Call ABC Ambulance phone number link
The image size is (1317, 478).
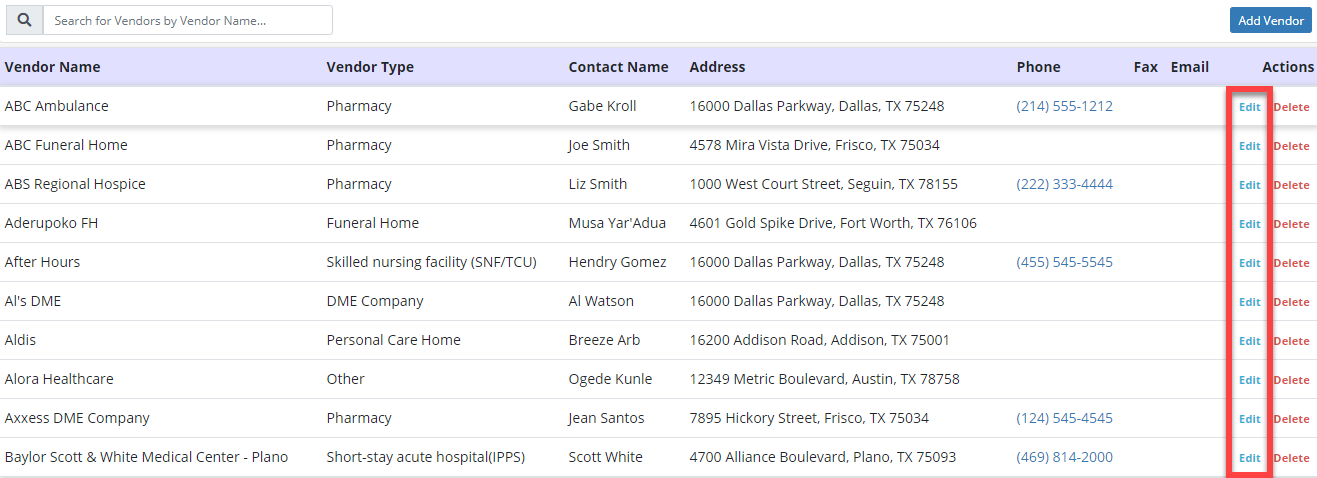pos(1064,106)
